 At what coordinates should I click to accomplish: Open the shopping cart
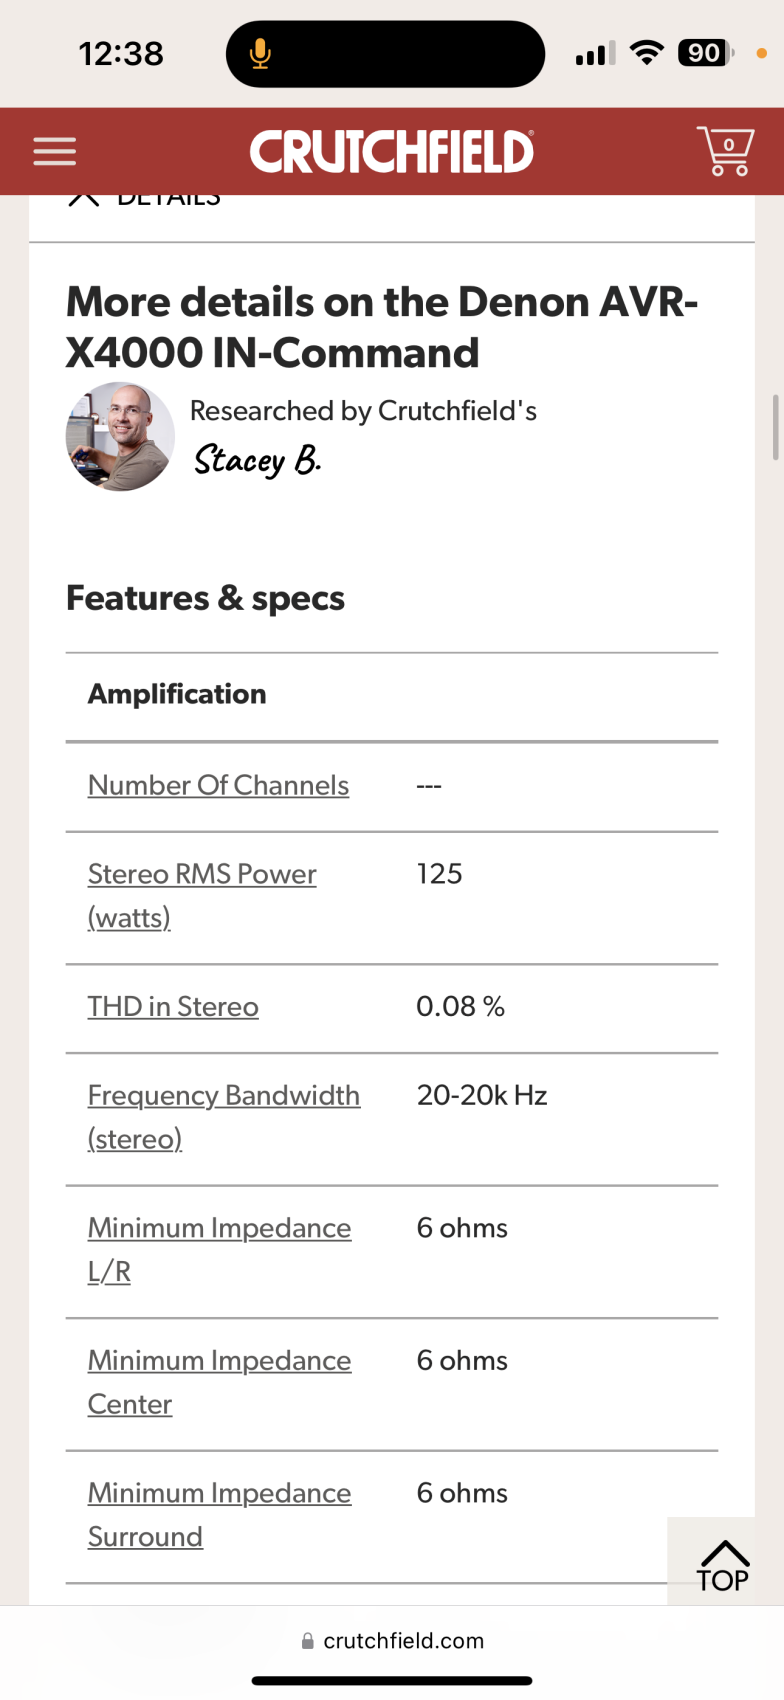point(725,151)
